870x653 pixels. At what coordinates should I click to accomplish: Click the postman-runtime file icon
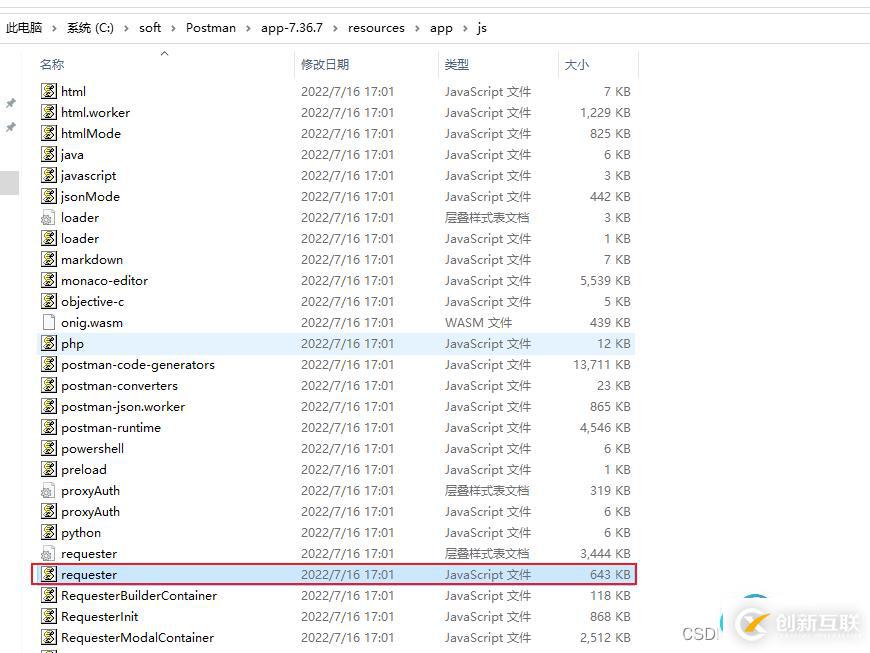[49, 427]
